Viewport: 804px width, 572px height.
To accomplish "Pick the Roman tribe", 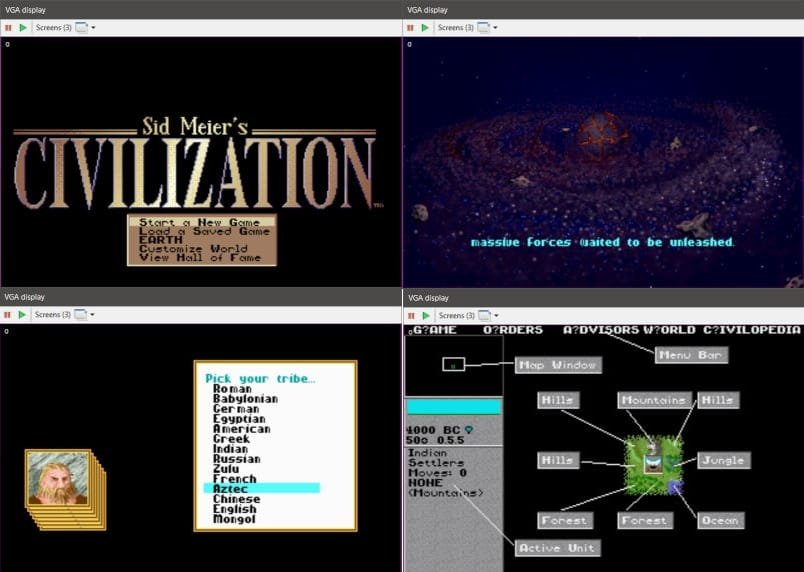I will [x=232, y=389].
